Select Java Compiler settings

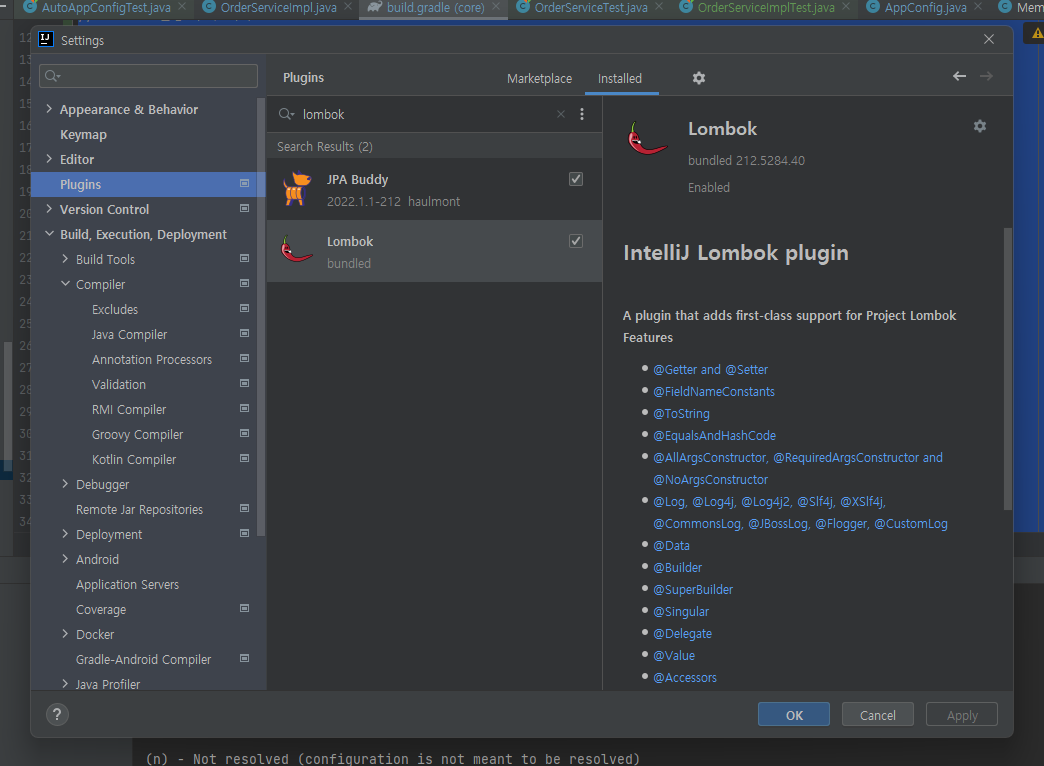(x=129, y=334)
